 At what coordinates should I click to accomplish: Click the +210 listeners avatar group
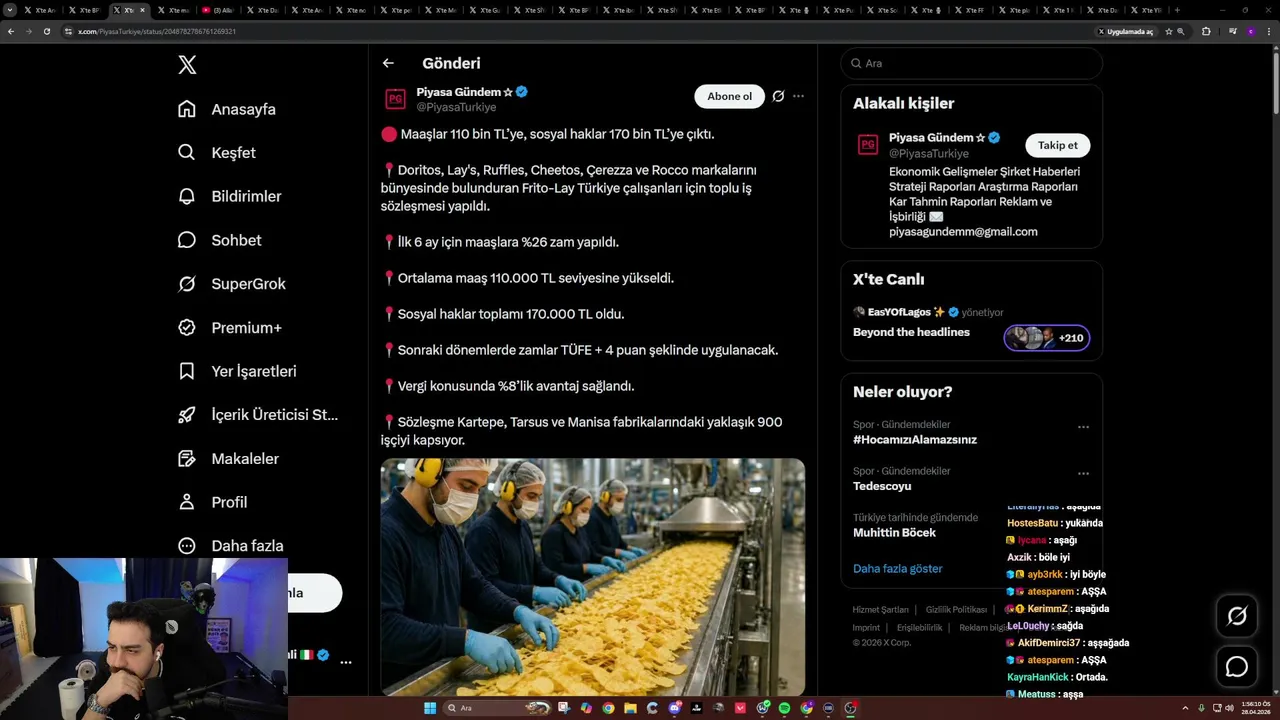1047,338
